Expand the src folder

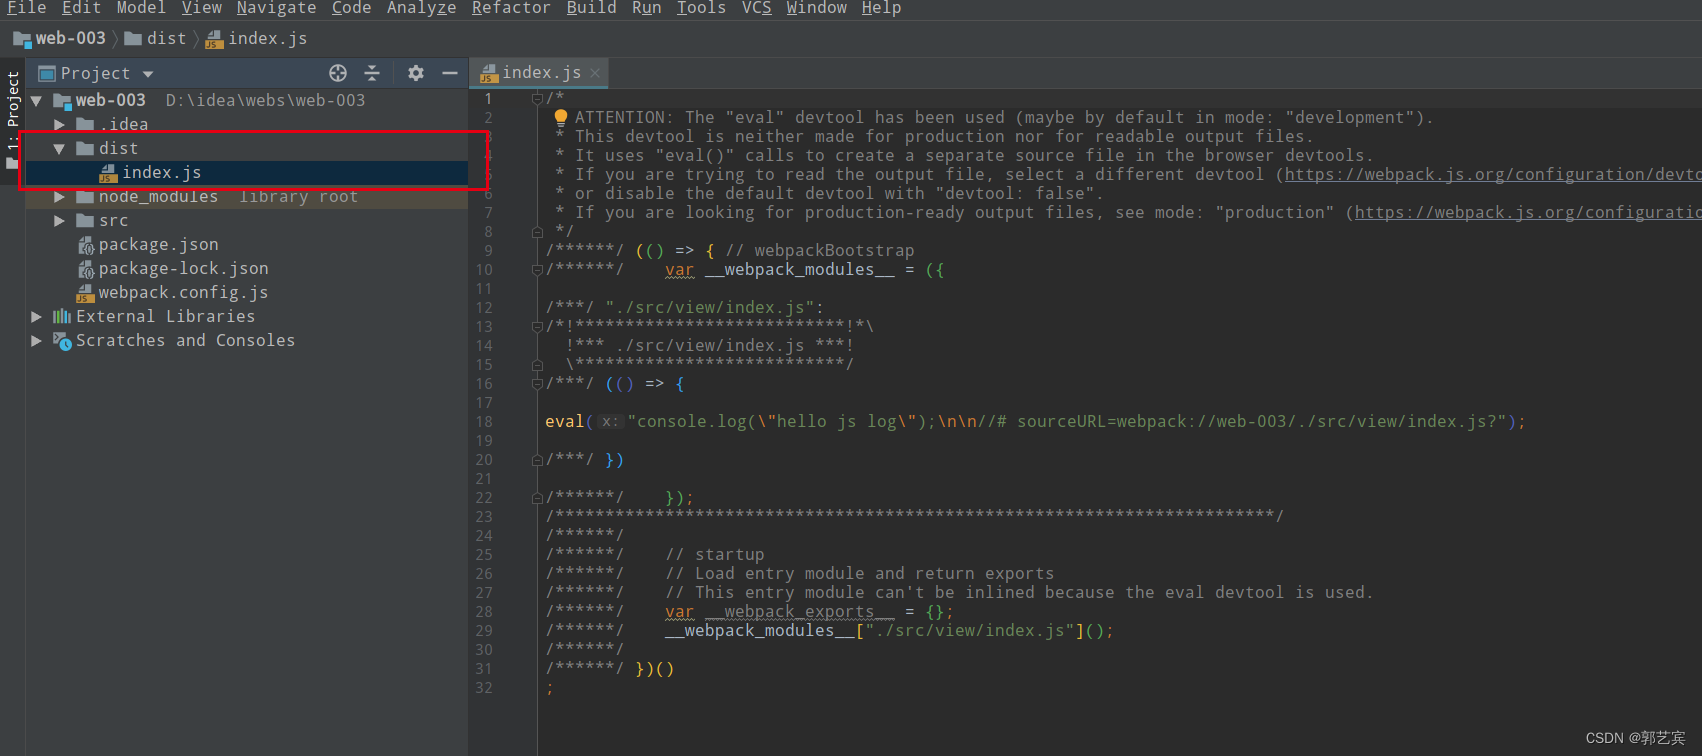[x=59, y=221]
